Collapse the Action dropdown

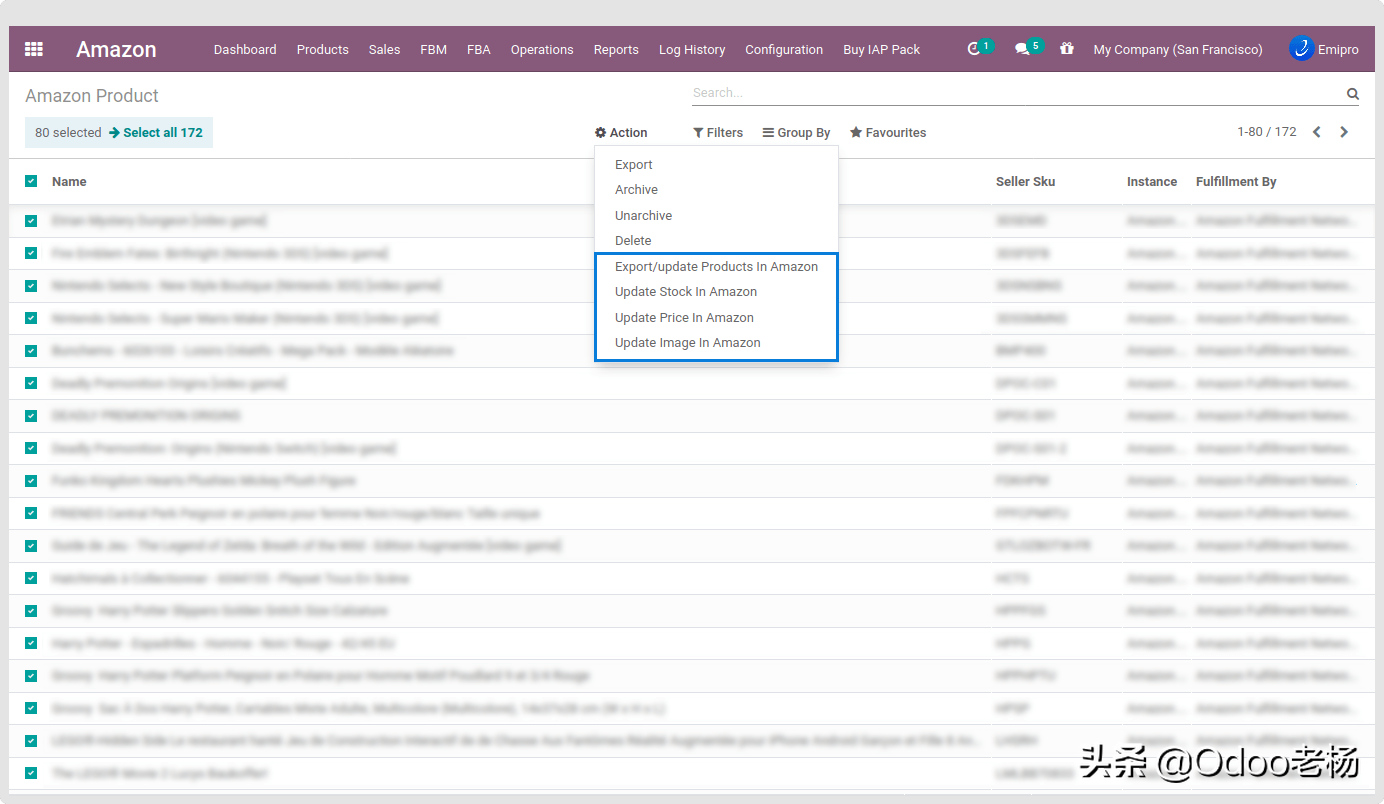(x=621, y=133)
